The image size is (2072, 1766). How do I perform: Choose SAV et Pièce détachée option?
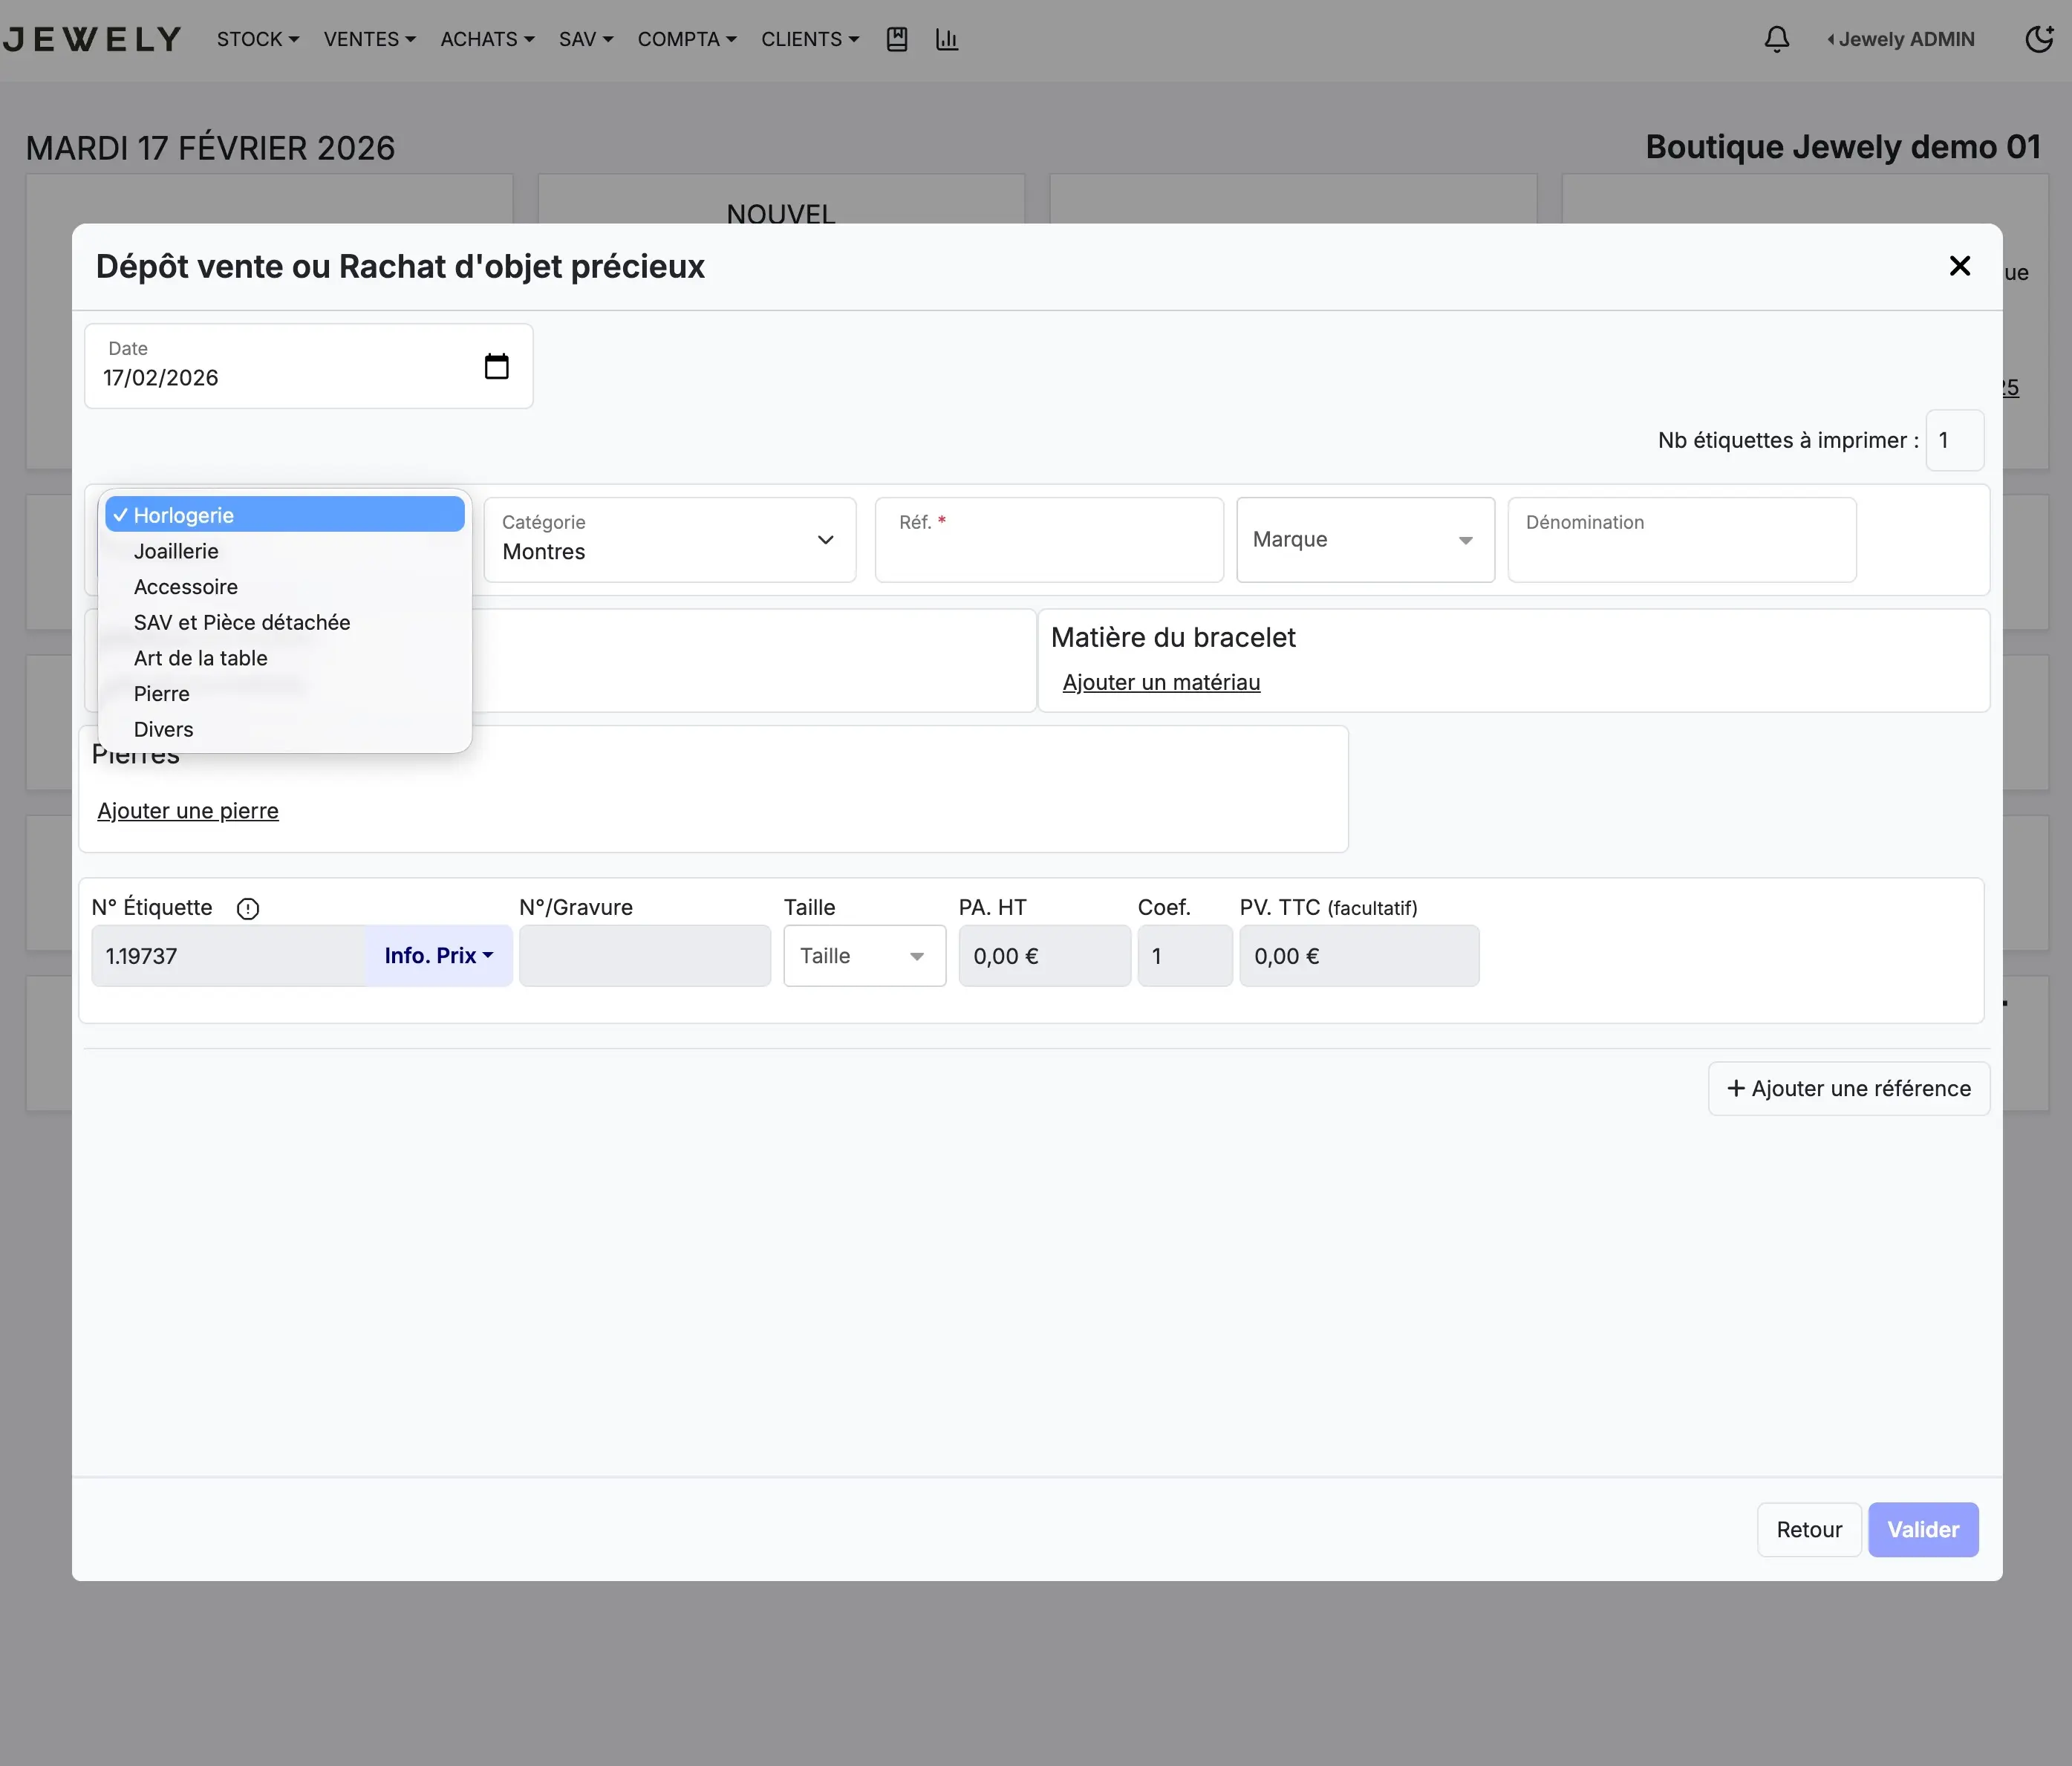[x=285, y=622]
